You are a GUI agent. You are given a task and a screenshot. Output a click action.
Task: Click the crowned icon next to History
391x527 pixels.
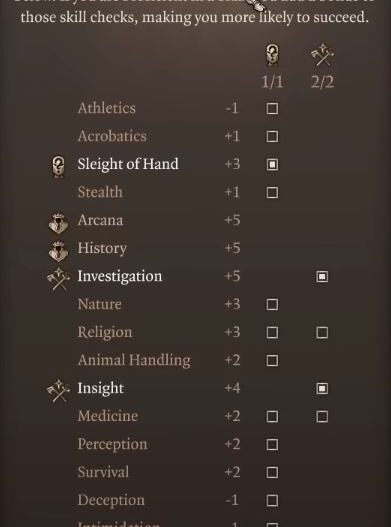(58, 250)
